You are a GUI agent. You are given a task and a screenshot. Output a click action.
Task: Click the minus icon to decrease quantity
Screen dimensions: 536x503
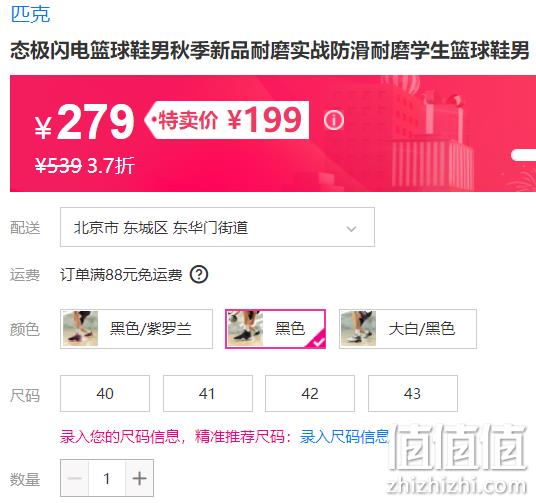point(75,478)
